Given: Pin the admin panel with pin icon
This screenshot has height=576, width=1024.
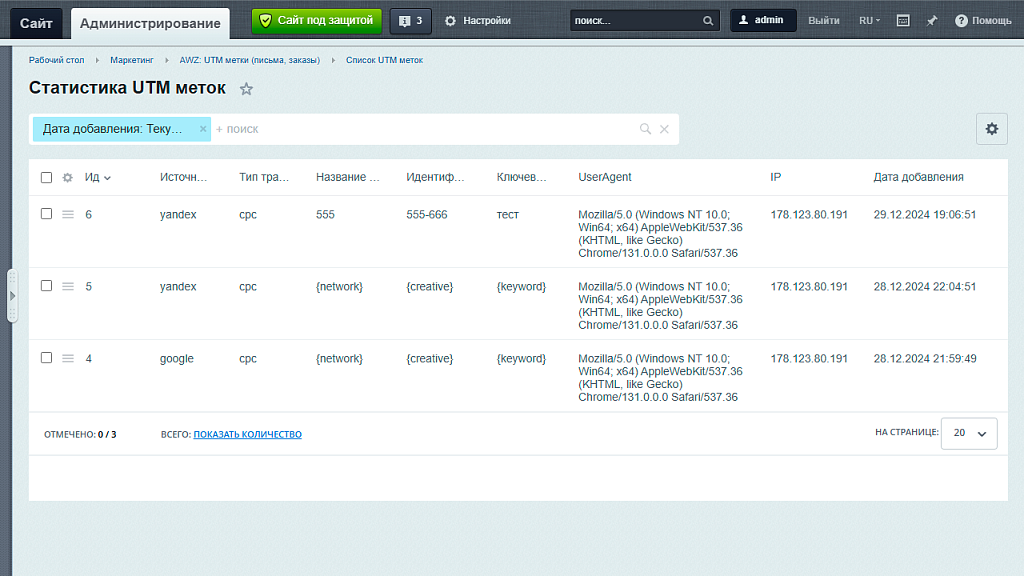Looking at the screenshot, I should pos(932,21).
